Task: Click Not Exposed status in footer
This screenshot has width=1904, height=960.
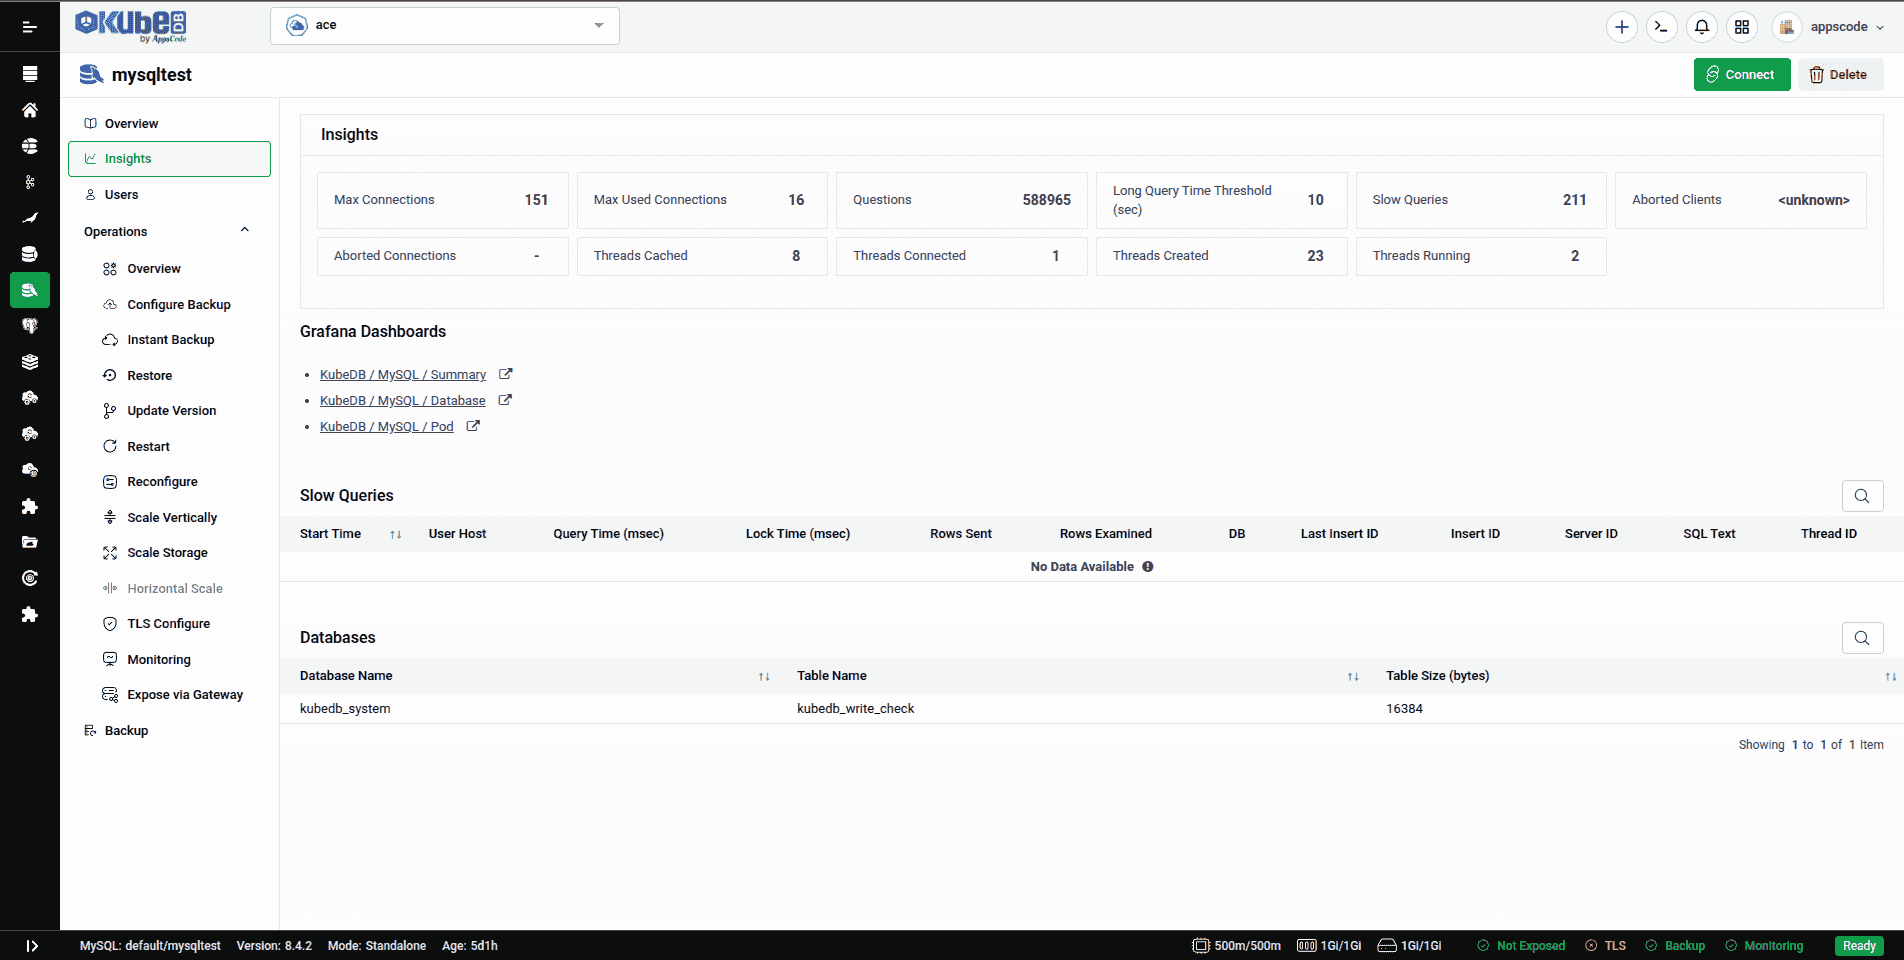Action: [1521, 946]
